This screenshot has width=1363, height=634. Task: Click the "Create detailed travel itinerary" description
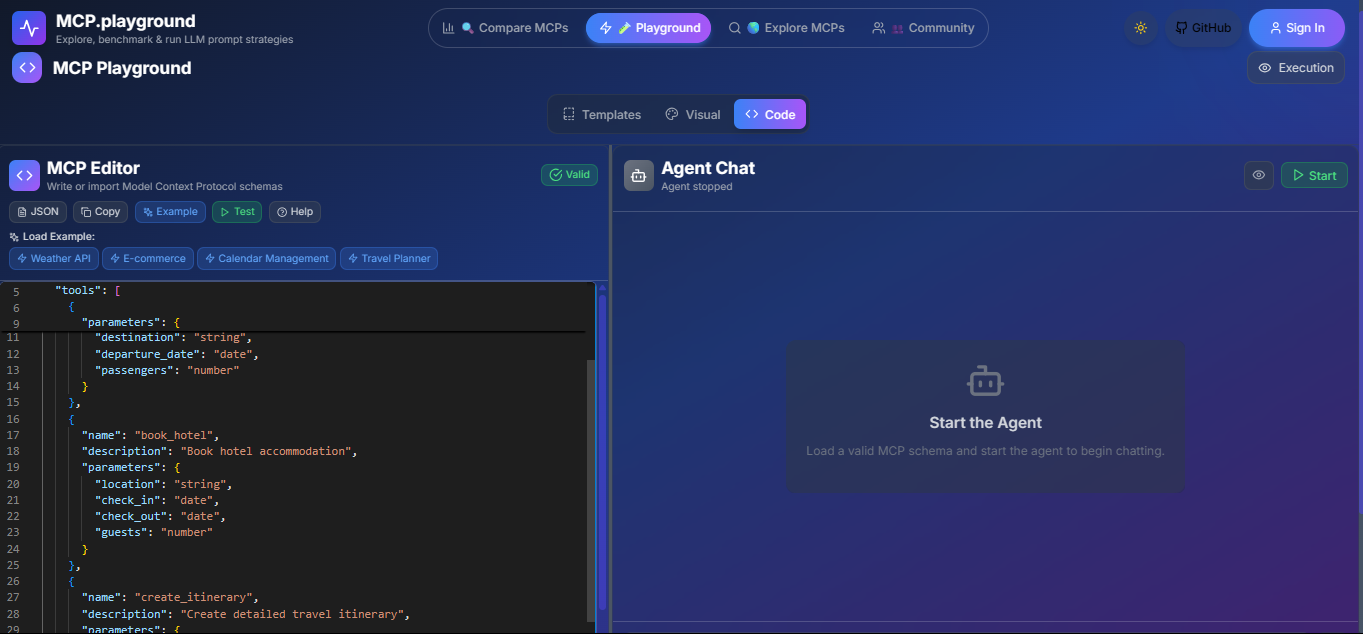pos(293,613)
